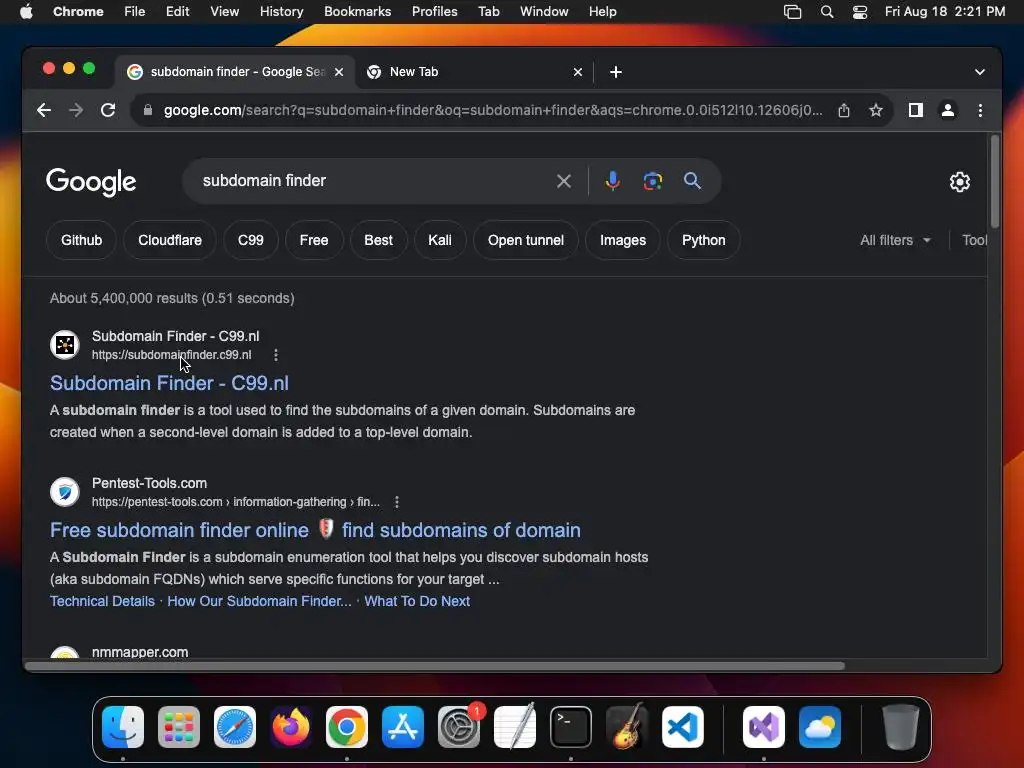
Task: Click into the Google search input field
Action: point(372,181)
